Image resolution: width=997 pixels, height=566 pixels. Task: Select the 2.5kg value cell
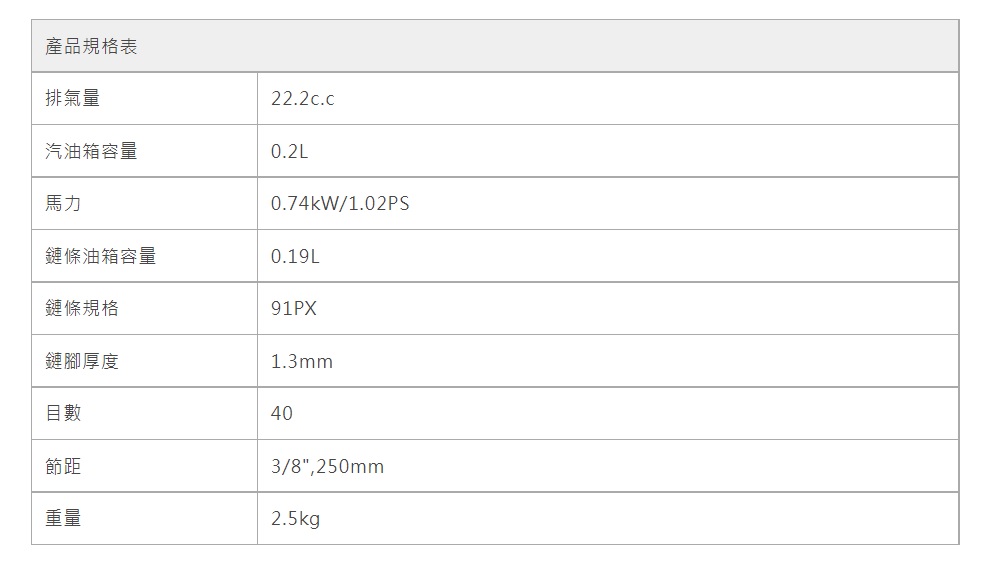[x=295, y=519]
